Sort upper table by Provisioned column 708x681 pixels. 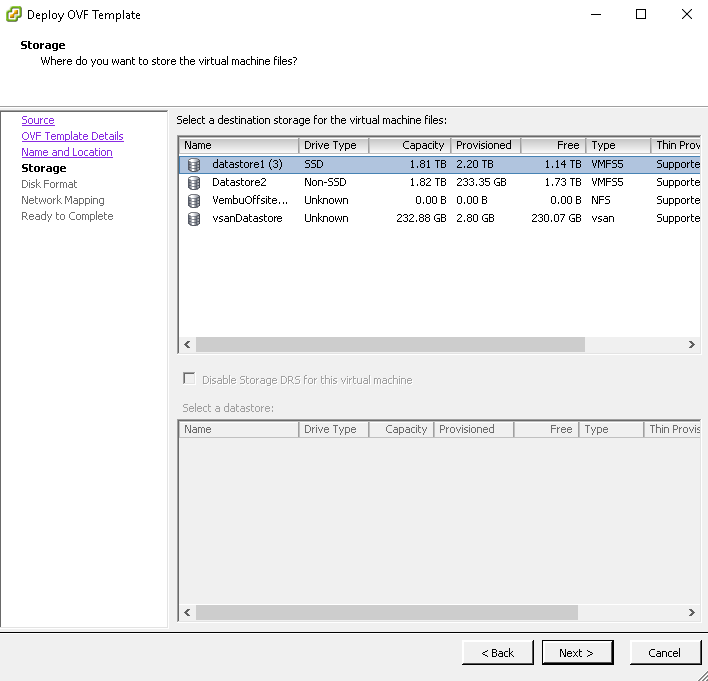tap(485, 145)
